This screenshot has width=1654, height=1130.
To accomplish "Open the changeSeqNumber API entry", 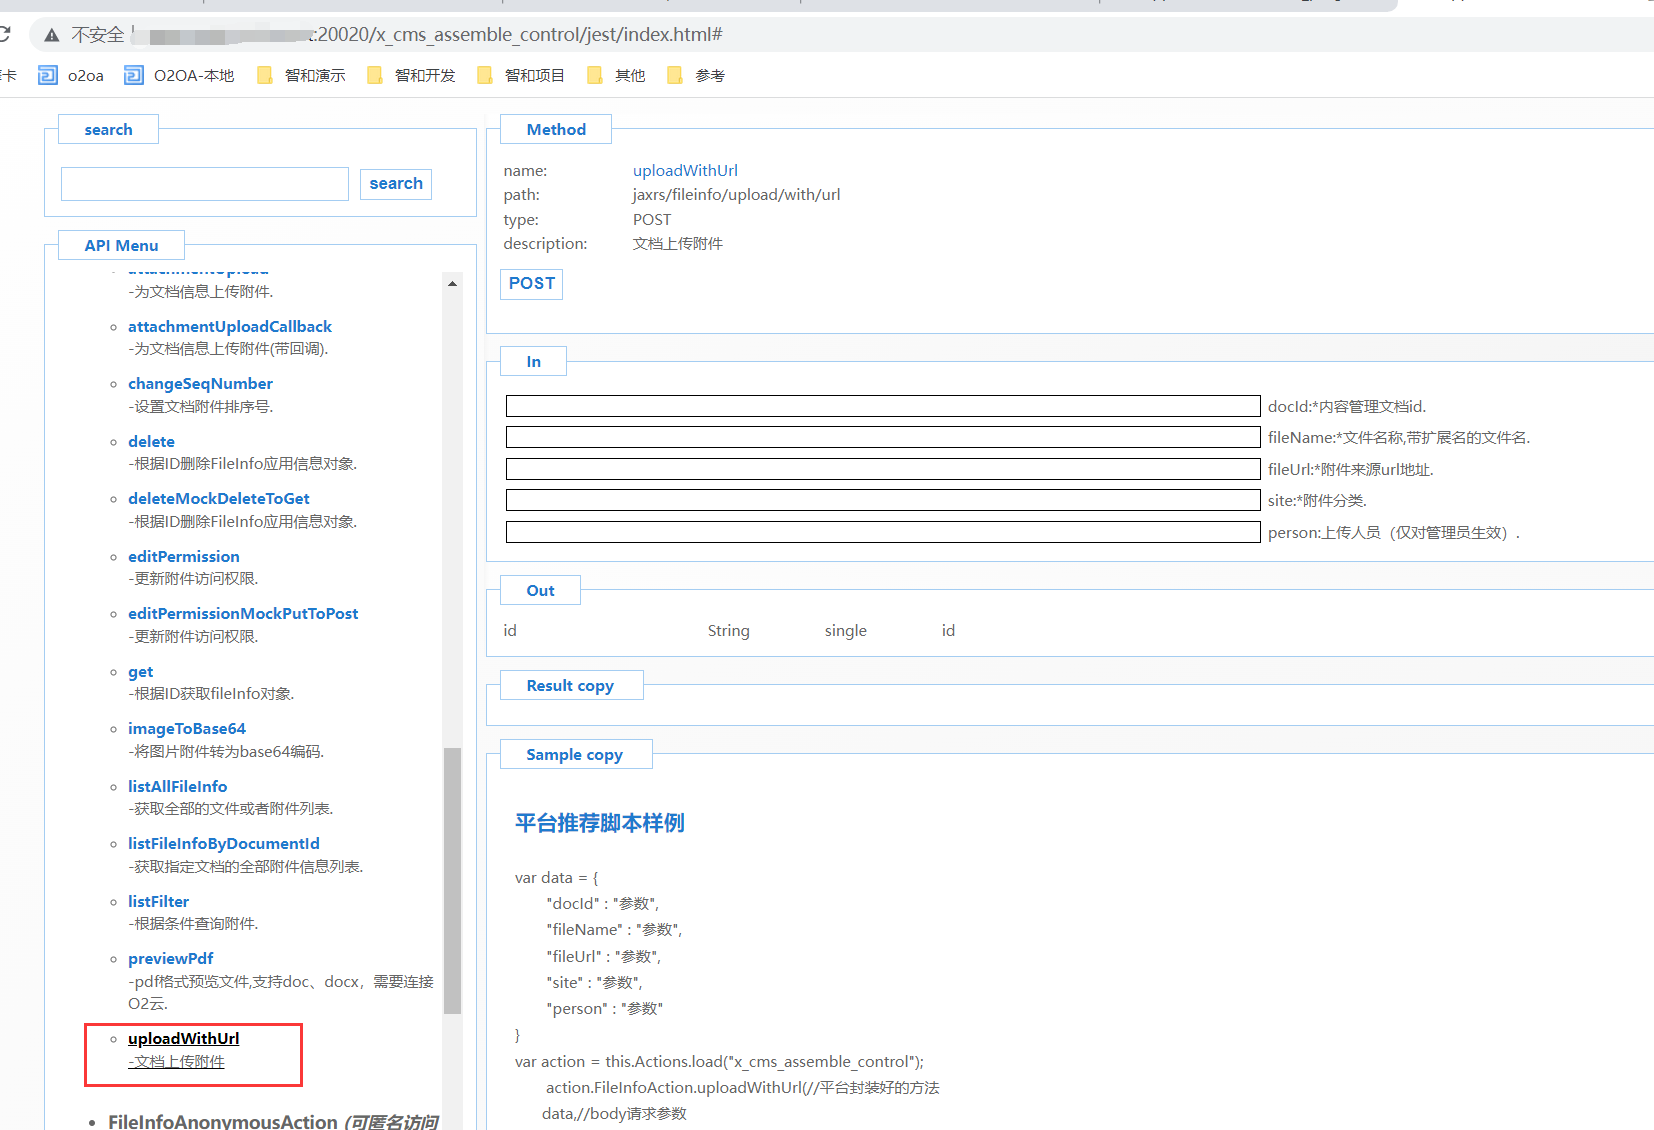I will [200, 384].
